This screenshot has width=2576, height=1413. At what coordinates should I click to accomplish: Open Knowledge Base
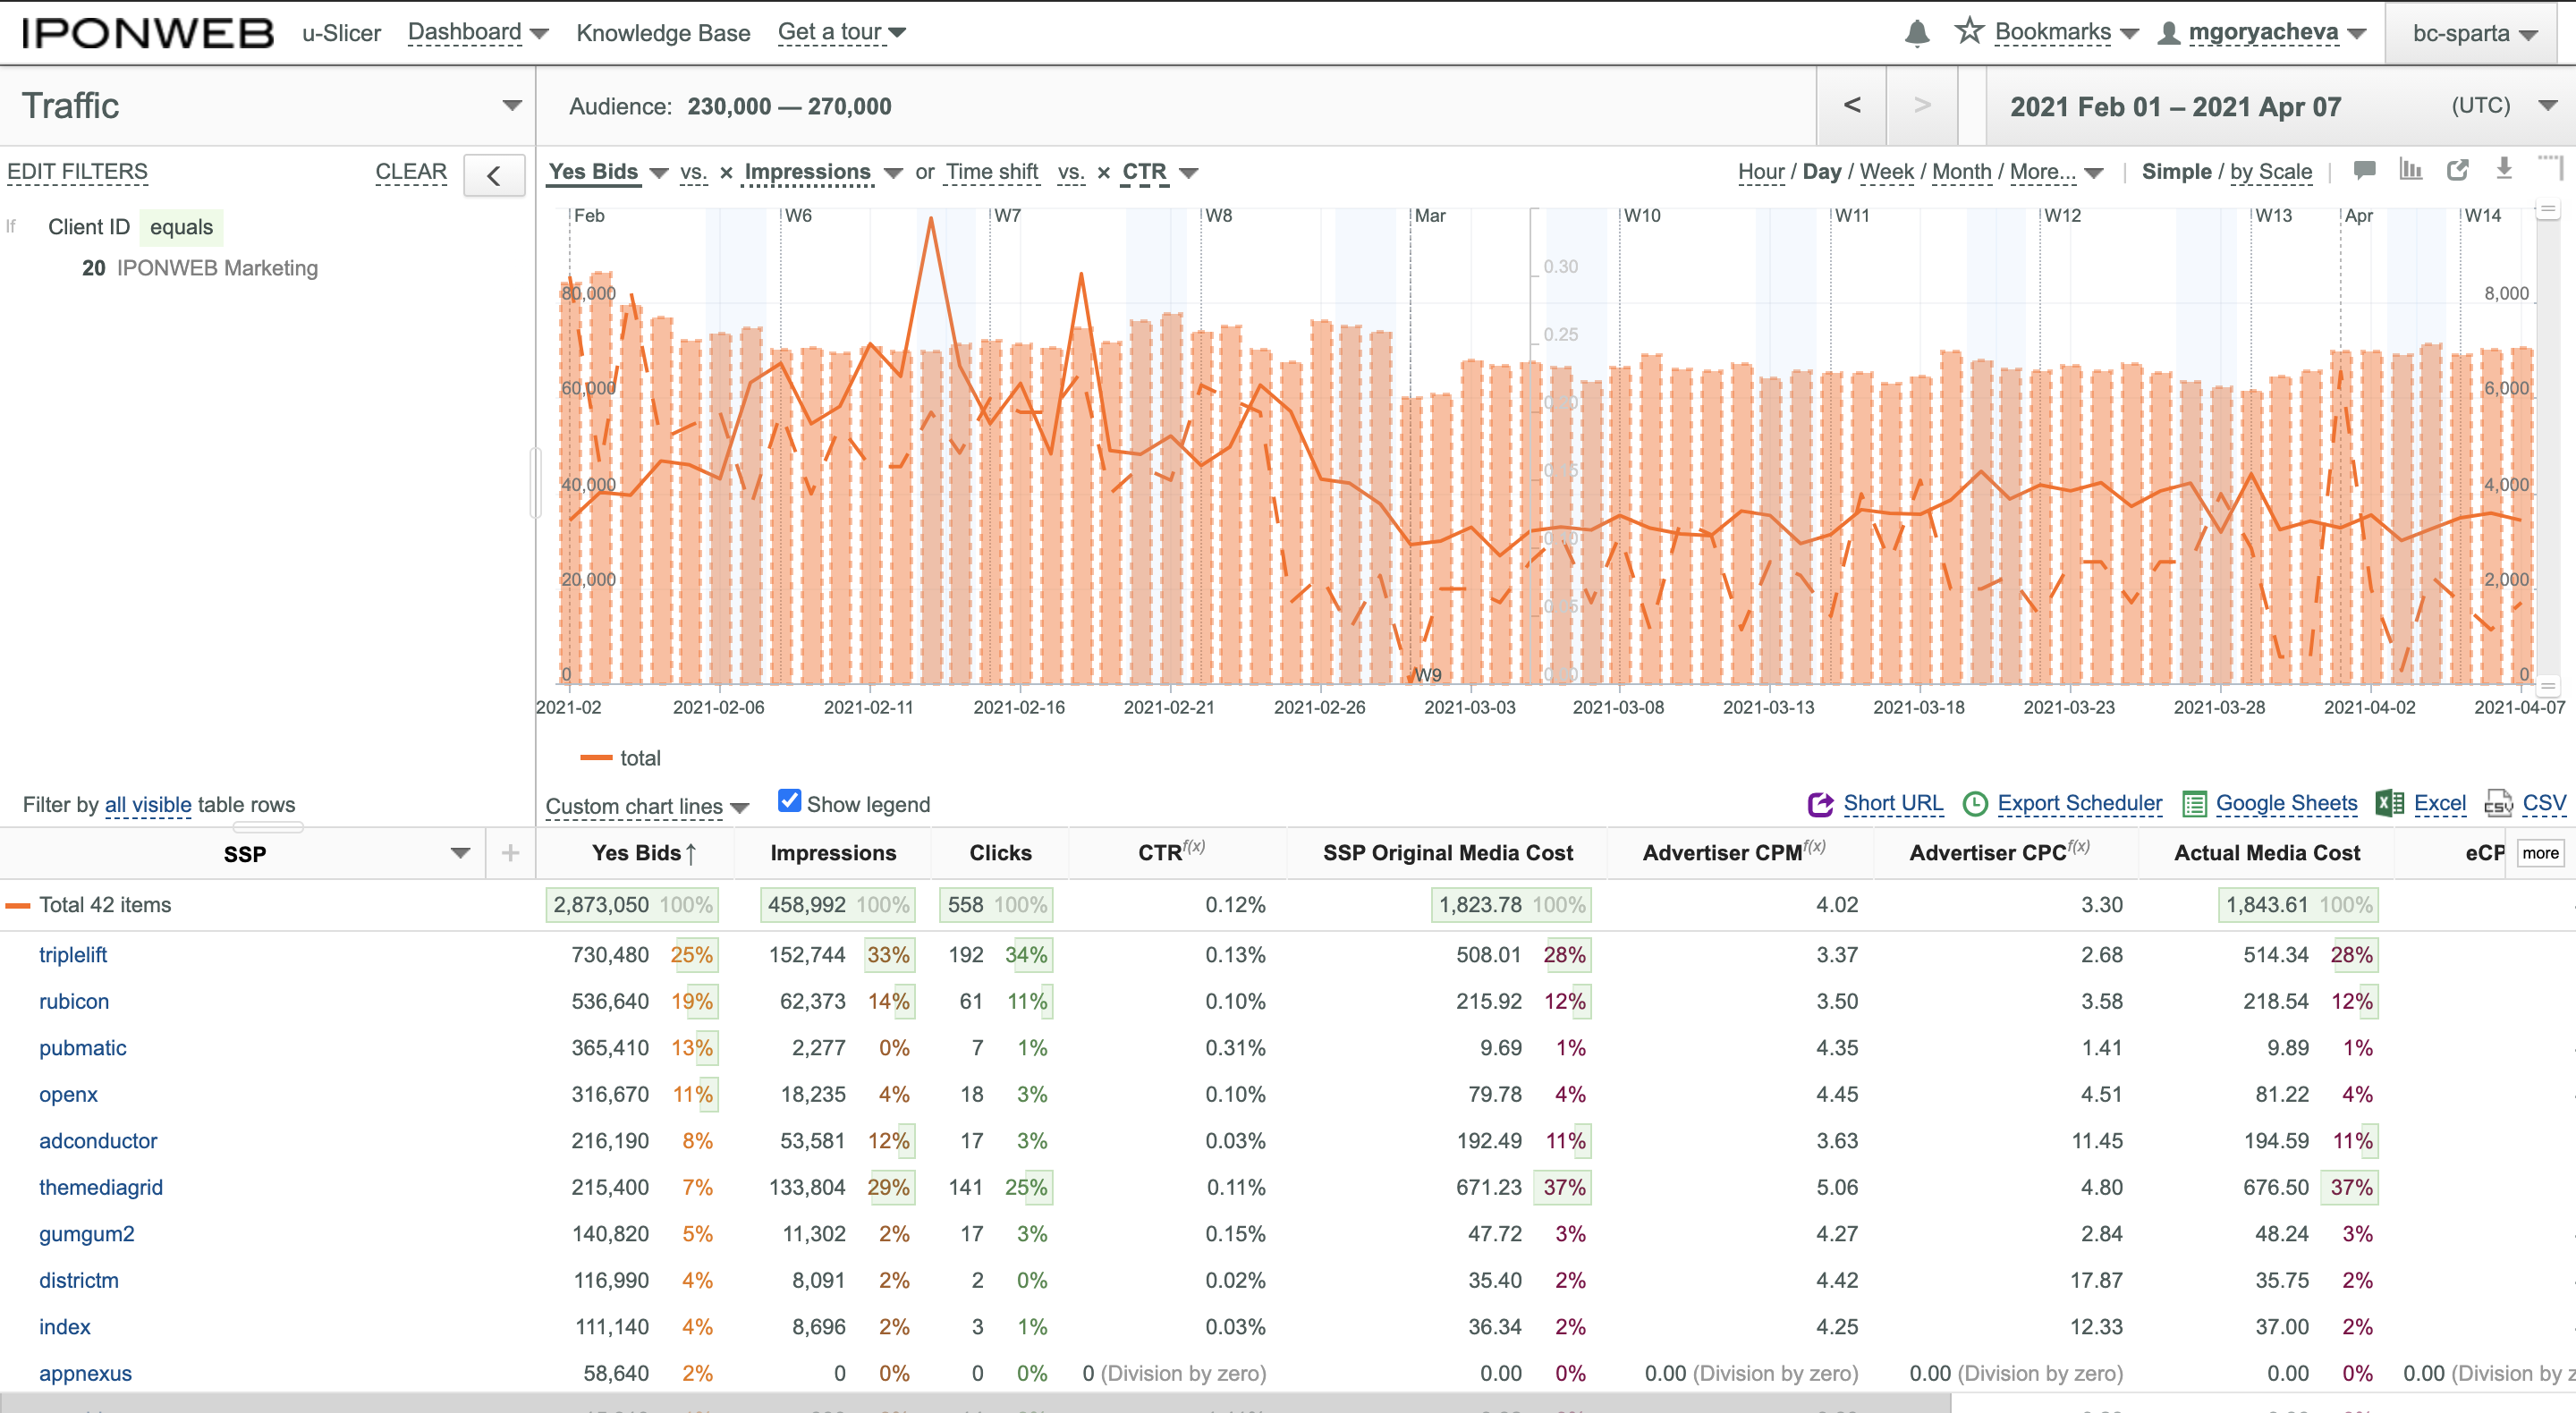pyautogui.click(x=663, y=33)
